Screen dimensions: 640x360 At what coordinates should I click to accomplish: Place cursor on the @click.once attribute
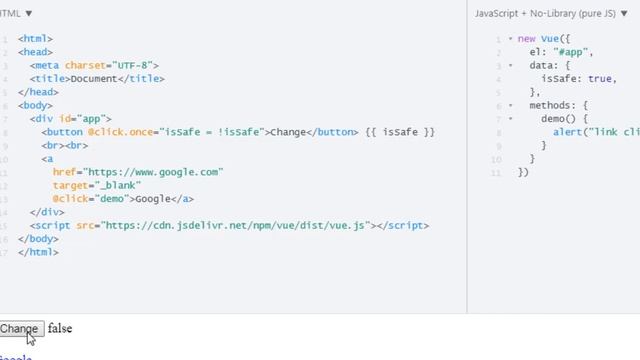120,132
